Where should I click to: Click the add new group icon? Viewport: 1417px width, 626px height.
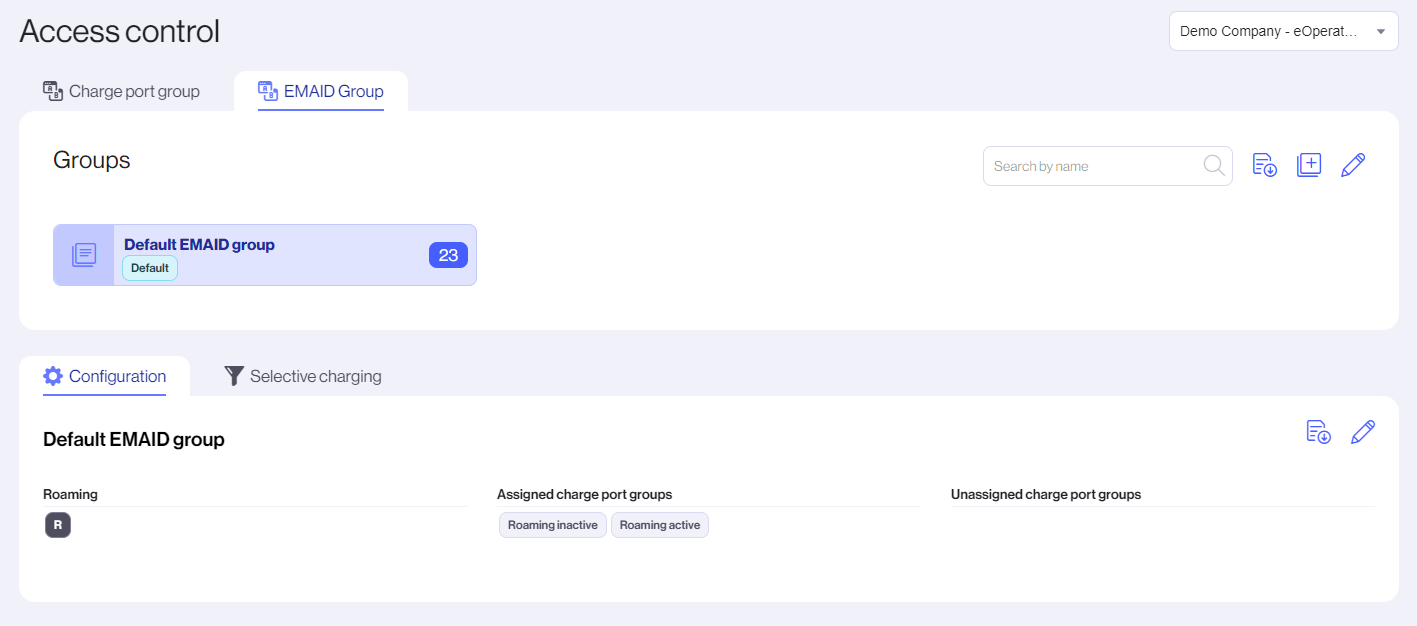pos(1309,166)
